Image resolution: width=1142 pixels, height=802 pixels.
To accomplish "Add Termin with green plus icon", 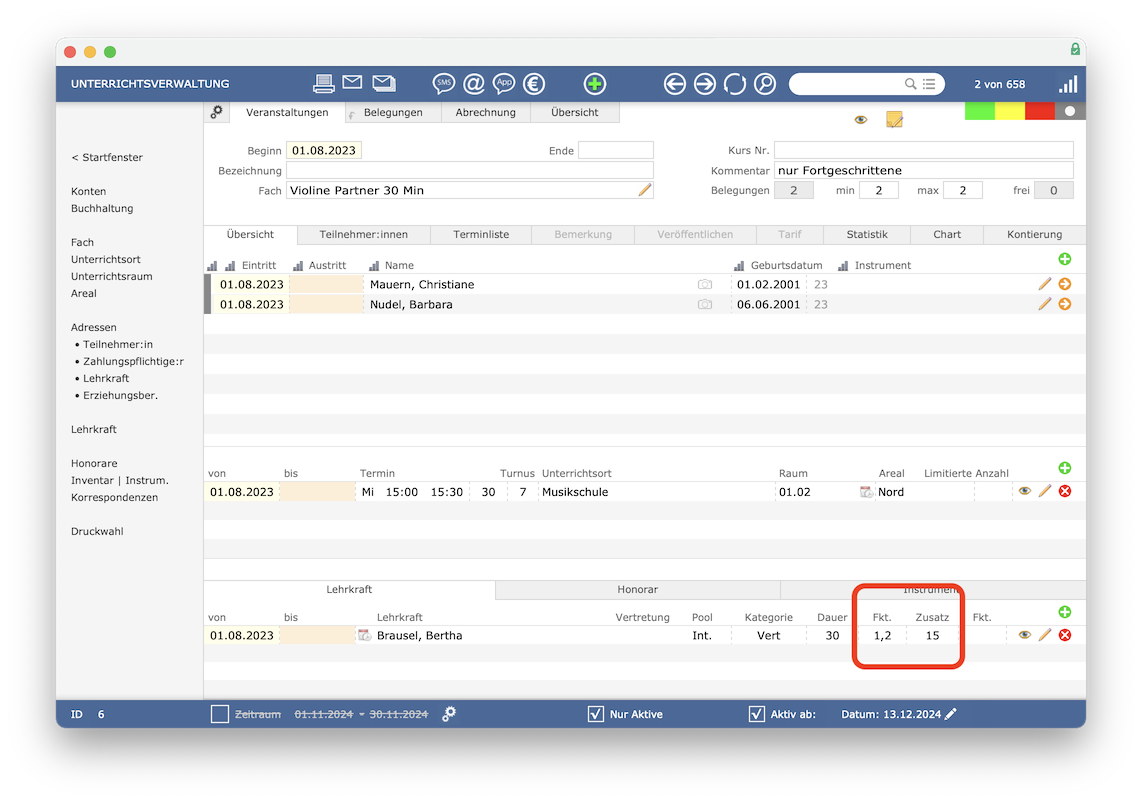I will [1065, 468].
